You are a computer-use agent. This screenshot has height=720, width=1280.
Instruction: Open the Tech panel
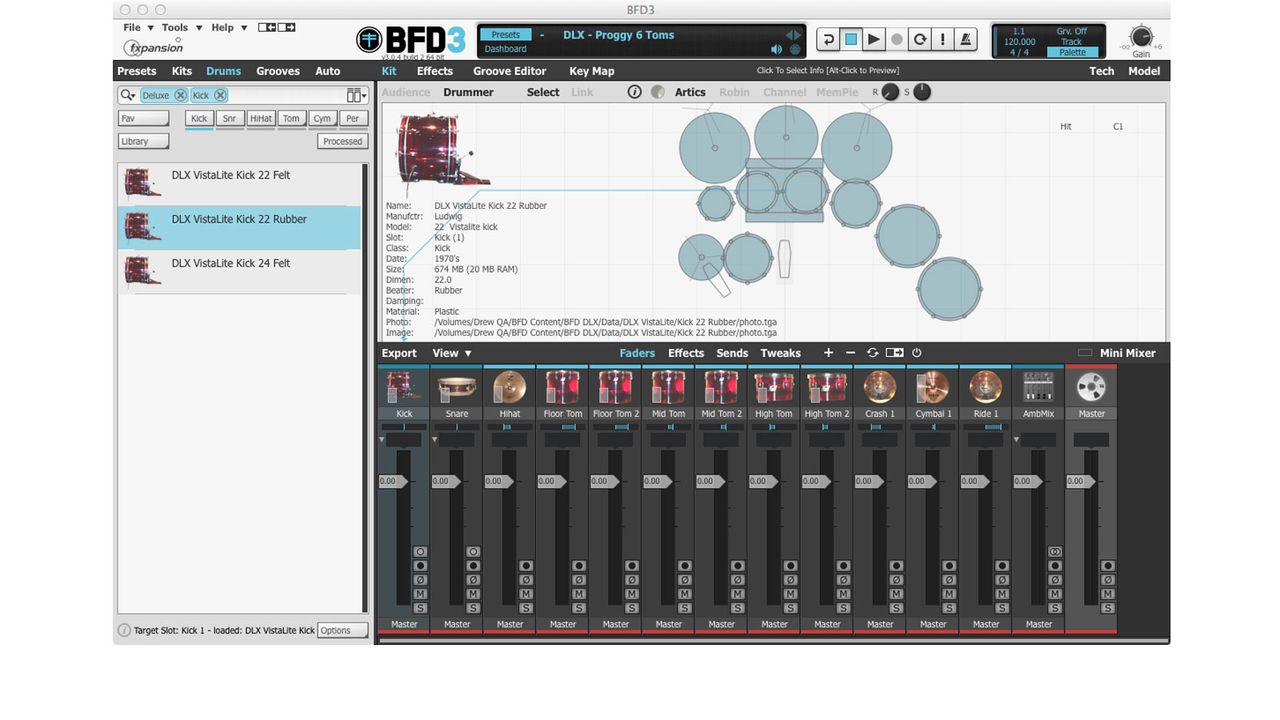[1102, 71]
